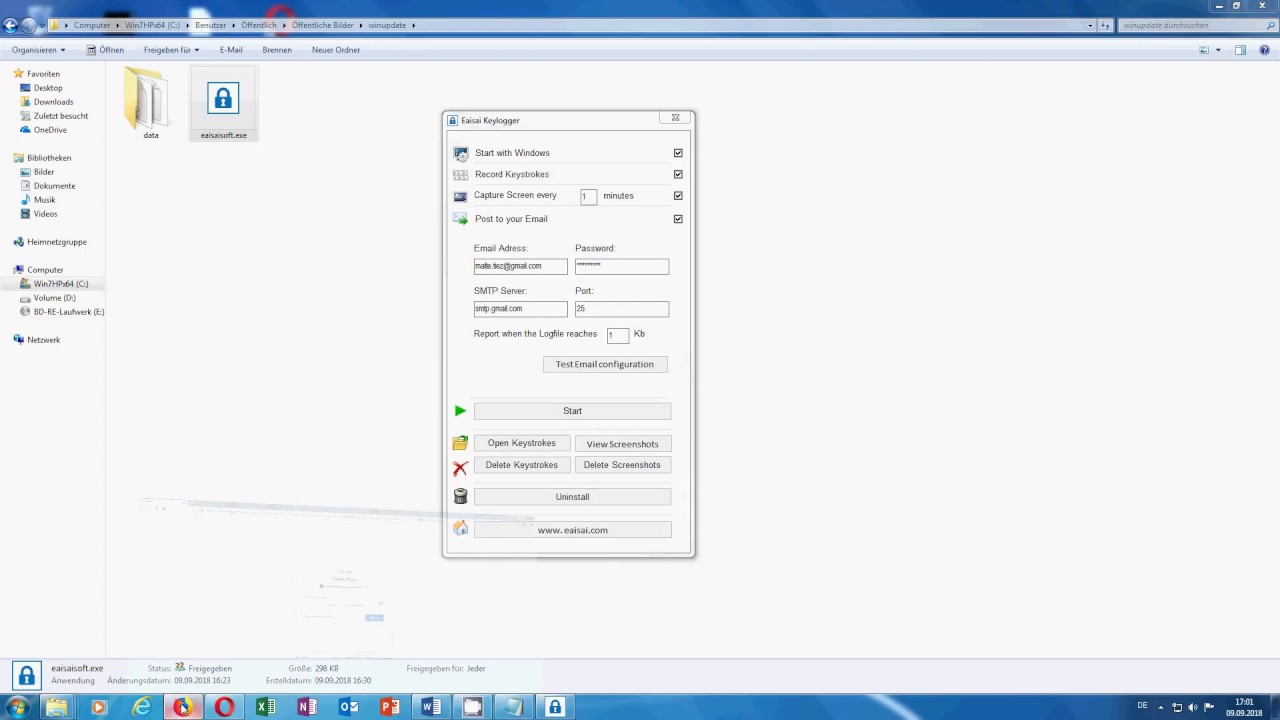Click Brennen in Explorer toolbar
Viewport: 1280px width, 720px height.
pyautogui.click(x=277, y=50)
